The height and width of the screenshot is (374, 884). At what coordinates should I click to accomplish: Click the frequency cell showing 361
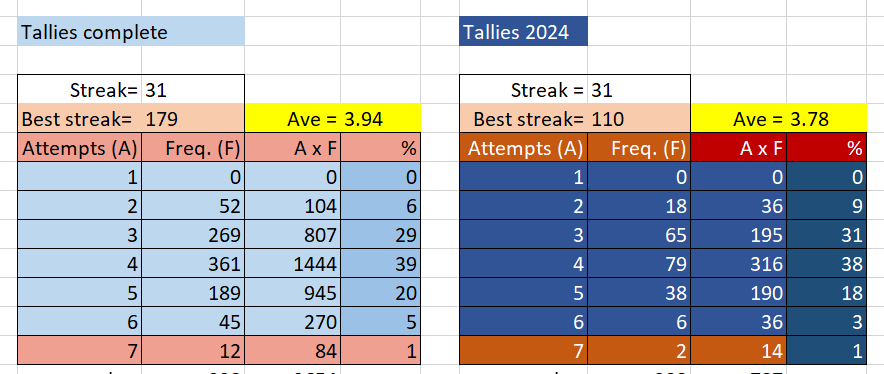pyautogui.click(x=193, y=263)
